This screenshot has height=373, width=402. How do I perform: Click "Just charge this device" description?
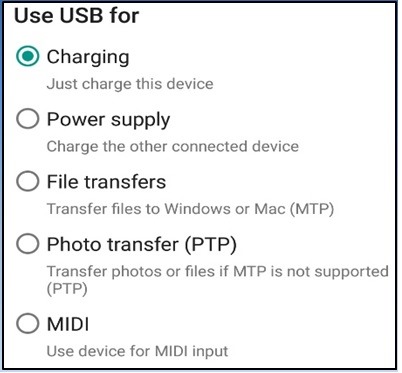click(130, 84)
